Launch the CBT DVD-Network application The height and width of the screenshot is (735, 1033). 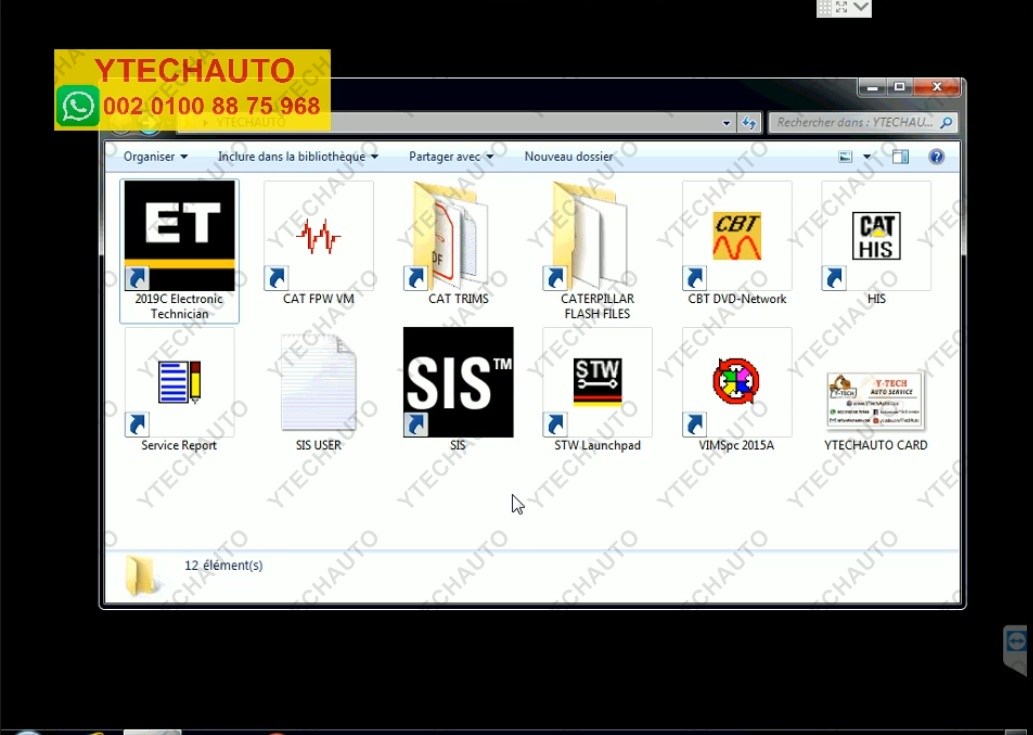point(735,235)
